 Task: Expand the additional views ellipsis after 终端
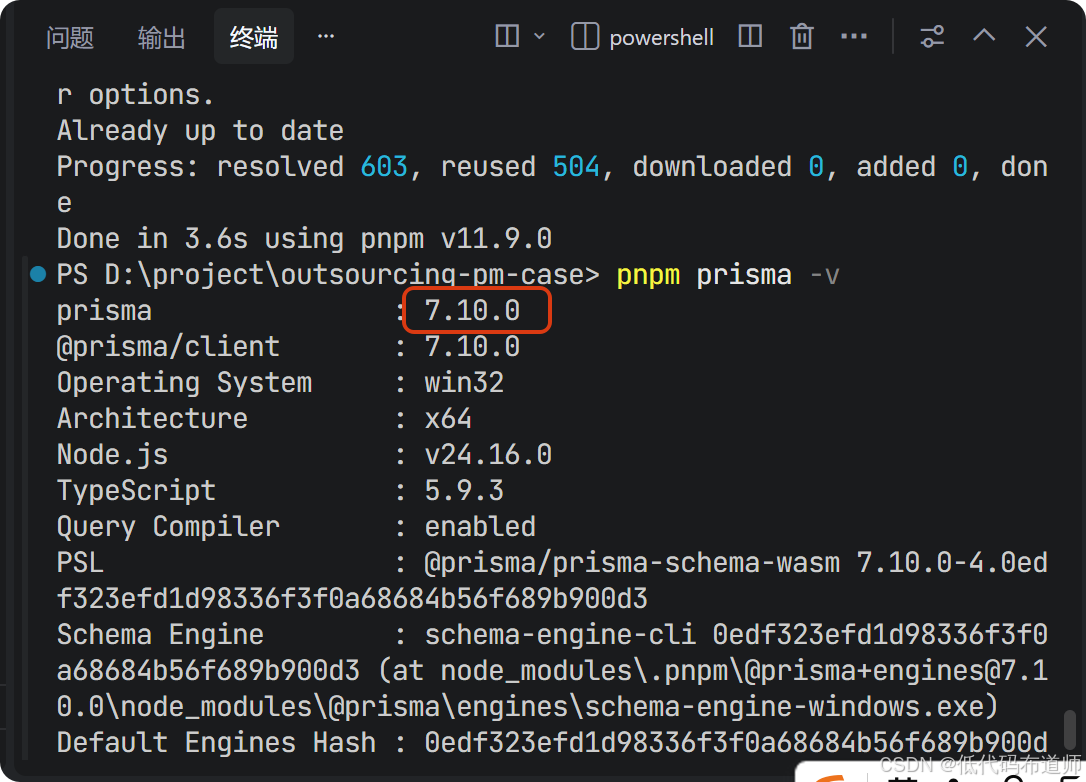[x=326, y=36]
